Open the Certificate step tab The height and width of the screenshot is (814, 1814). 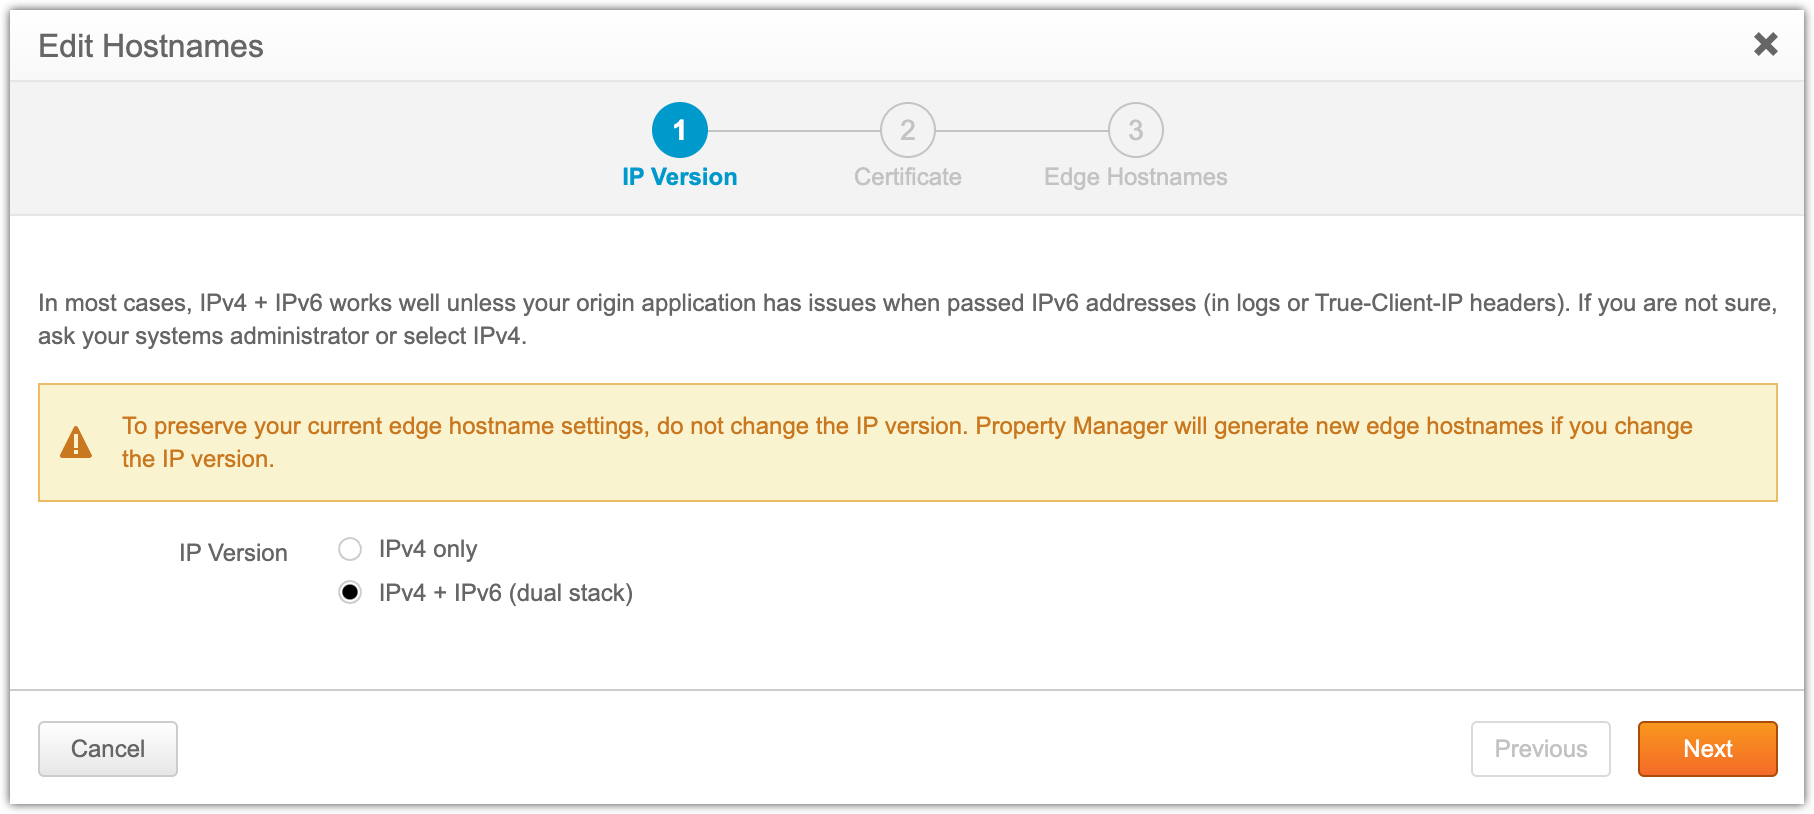pos(907,177)
